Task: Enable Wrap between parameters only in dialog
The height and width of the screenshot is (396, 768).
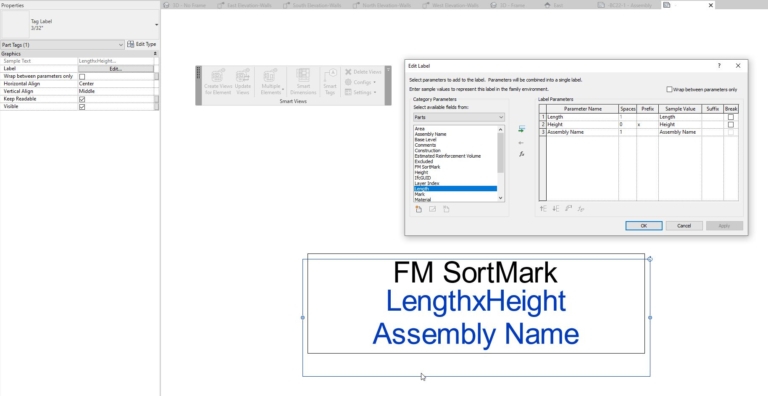Action: (x=669, y=89)
